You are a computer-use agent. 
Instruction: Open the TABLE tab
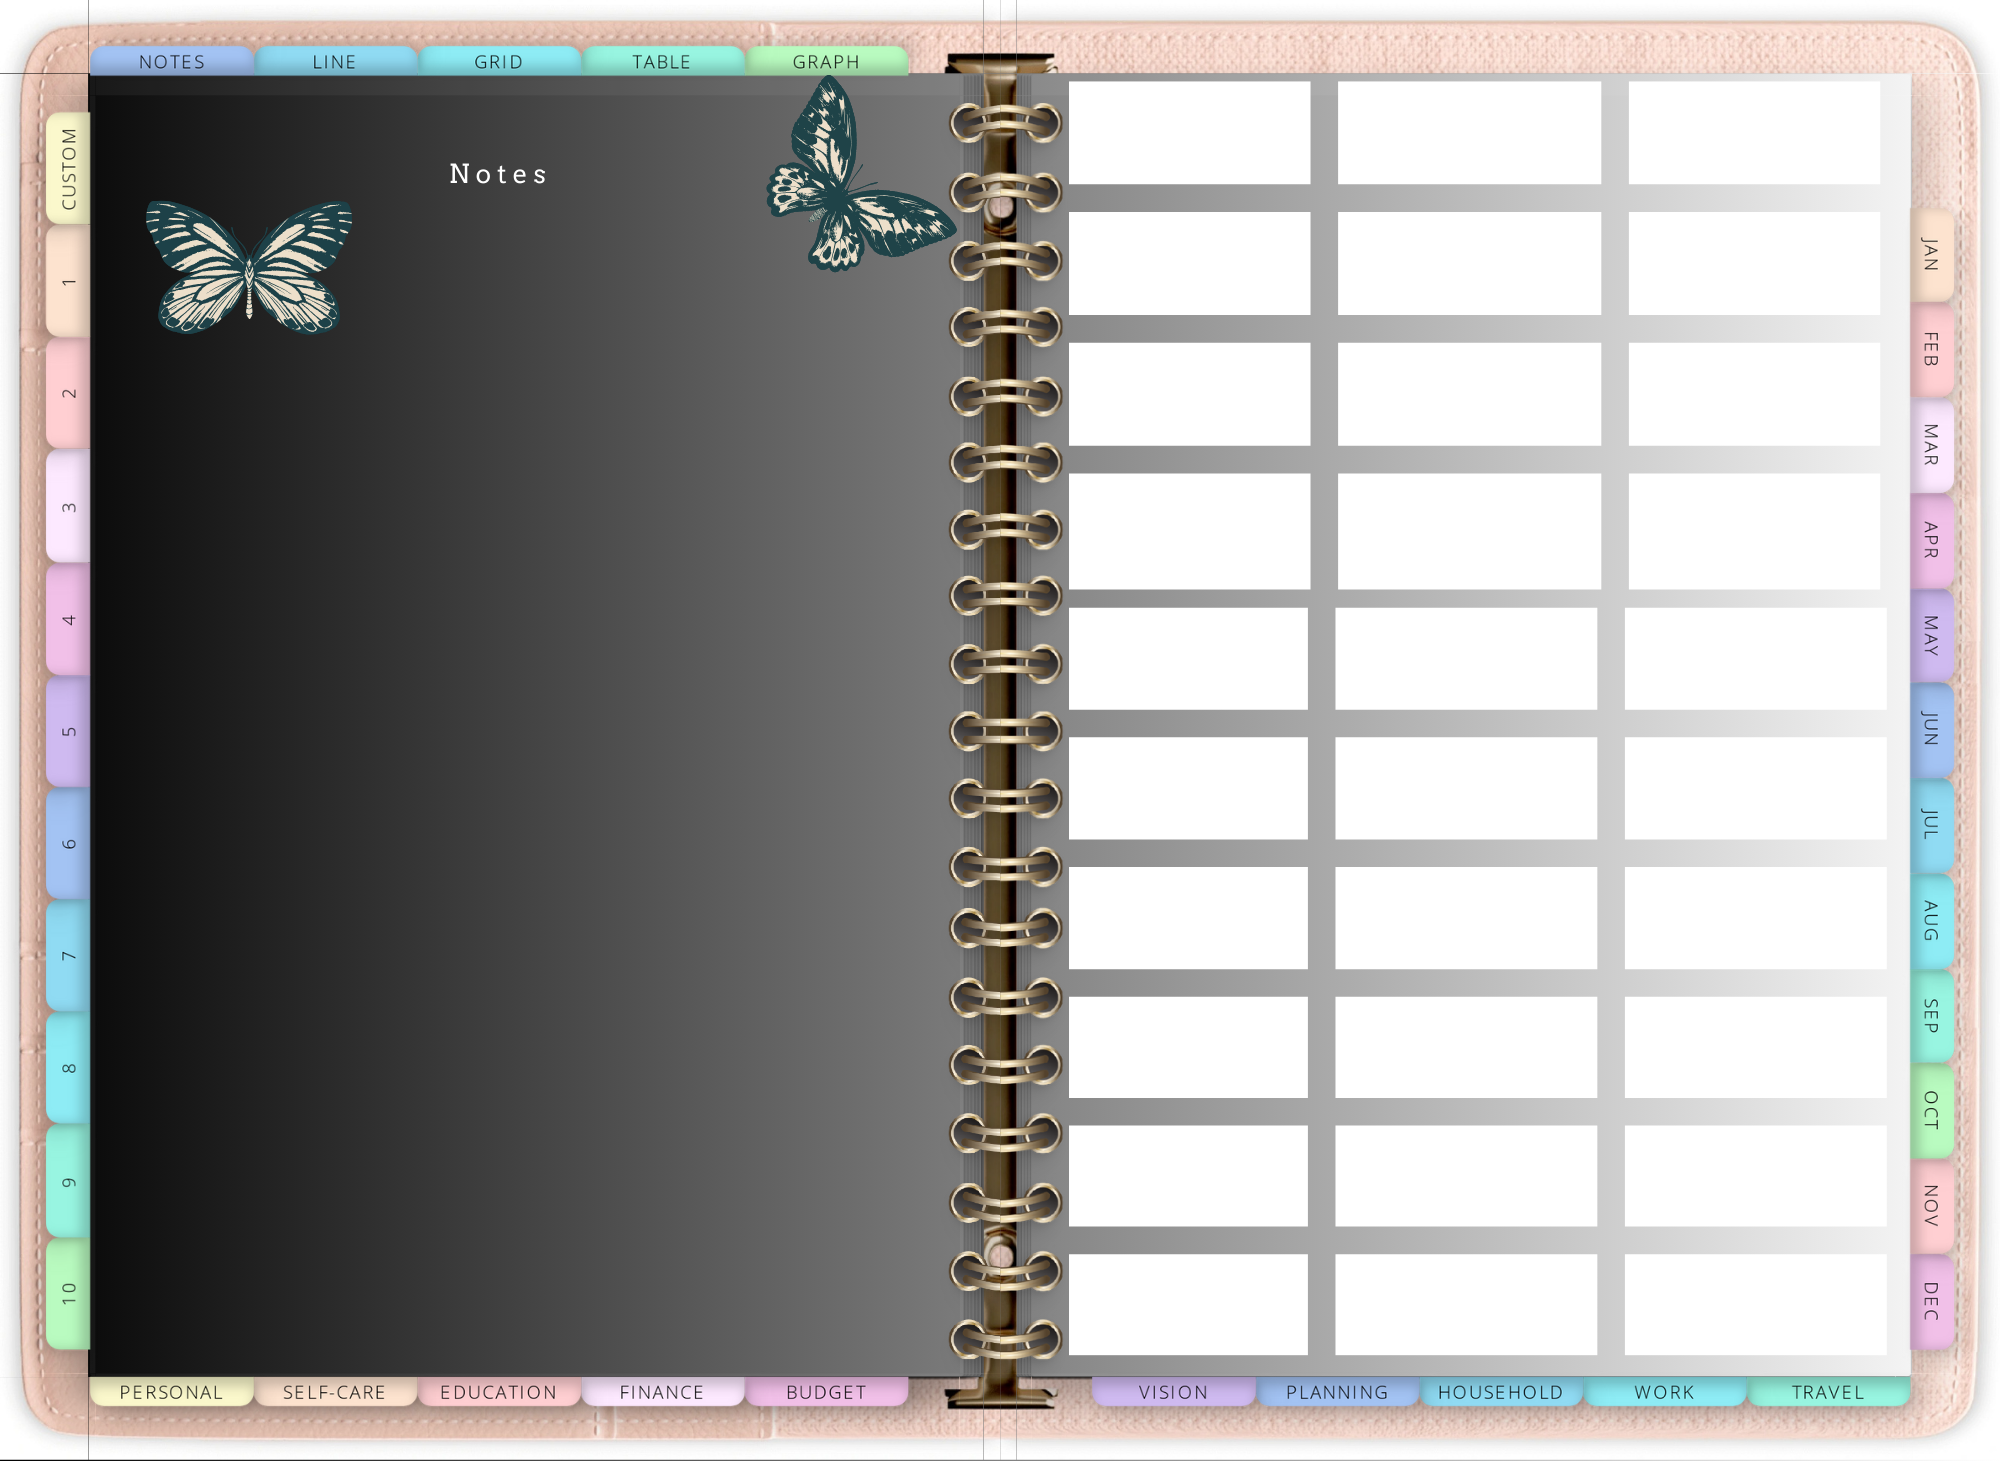point(661,61)
